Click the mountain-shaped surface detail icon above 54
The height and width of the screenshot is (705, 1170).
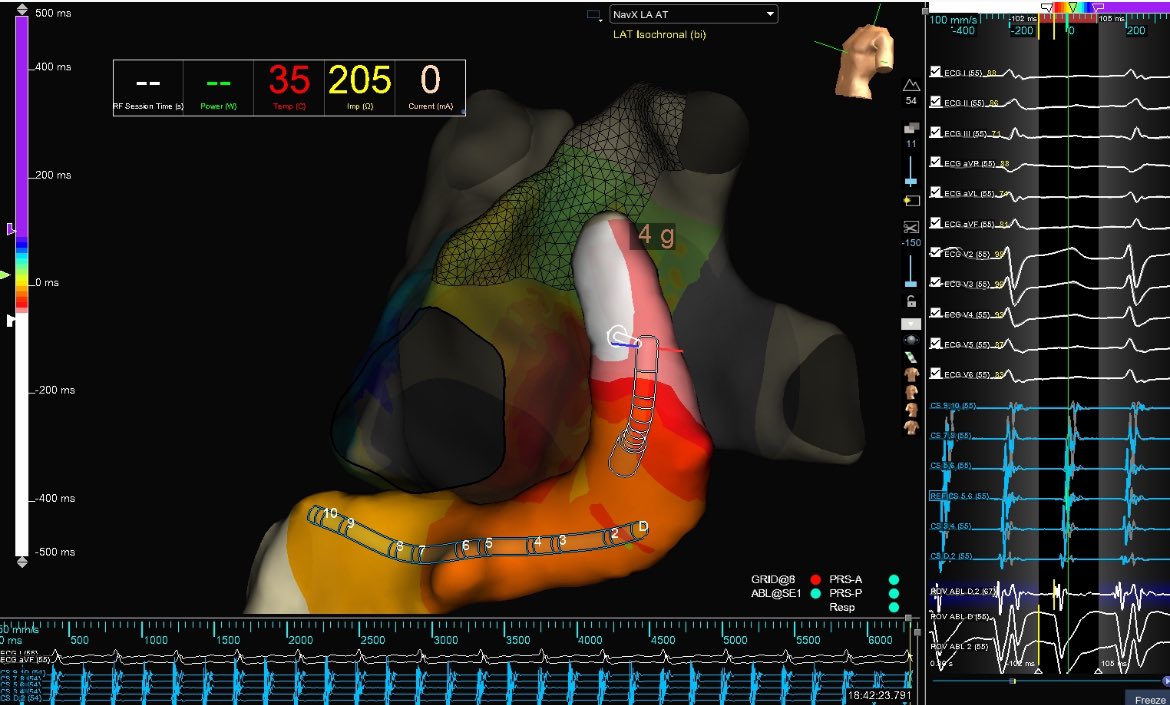coord(911,86)
